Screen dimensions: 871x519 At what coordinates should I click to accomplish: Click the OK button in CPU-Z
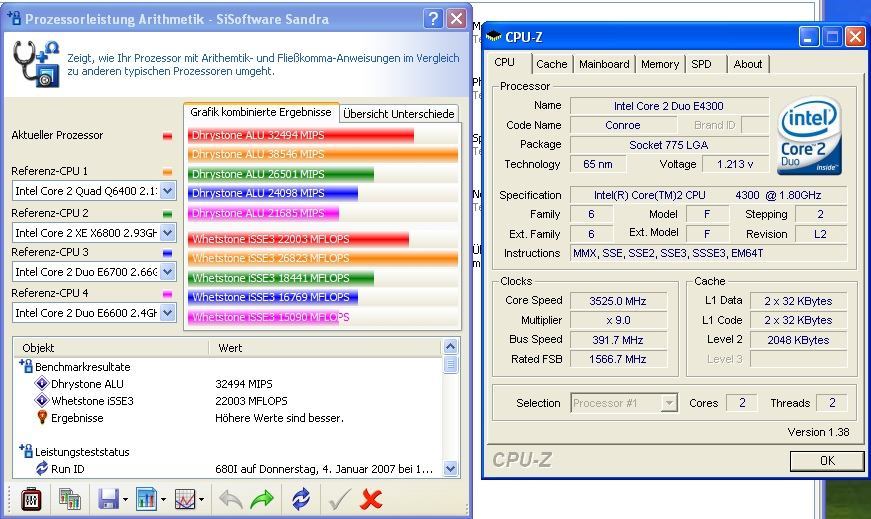pos(827,461)
